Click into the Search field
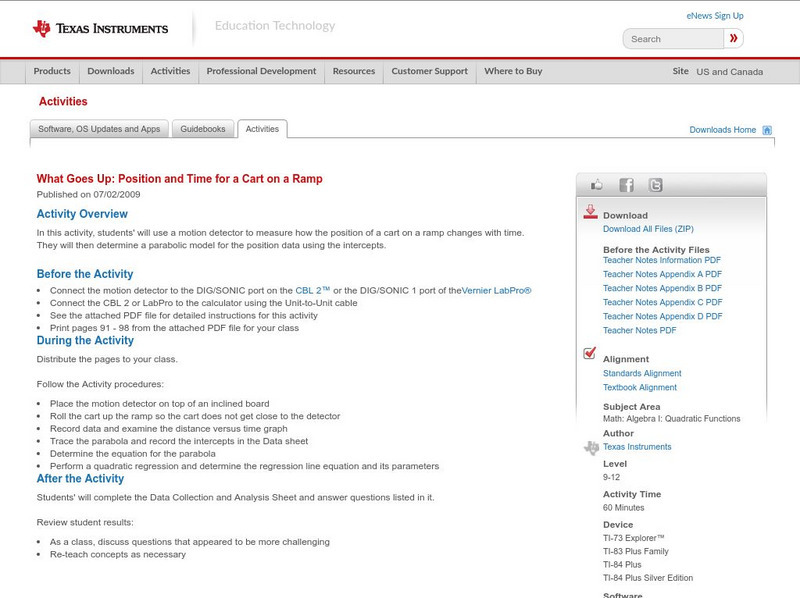The height and width of the screenshot is (598, 800). pos(673,39)
